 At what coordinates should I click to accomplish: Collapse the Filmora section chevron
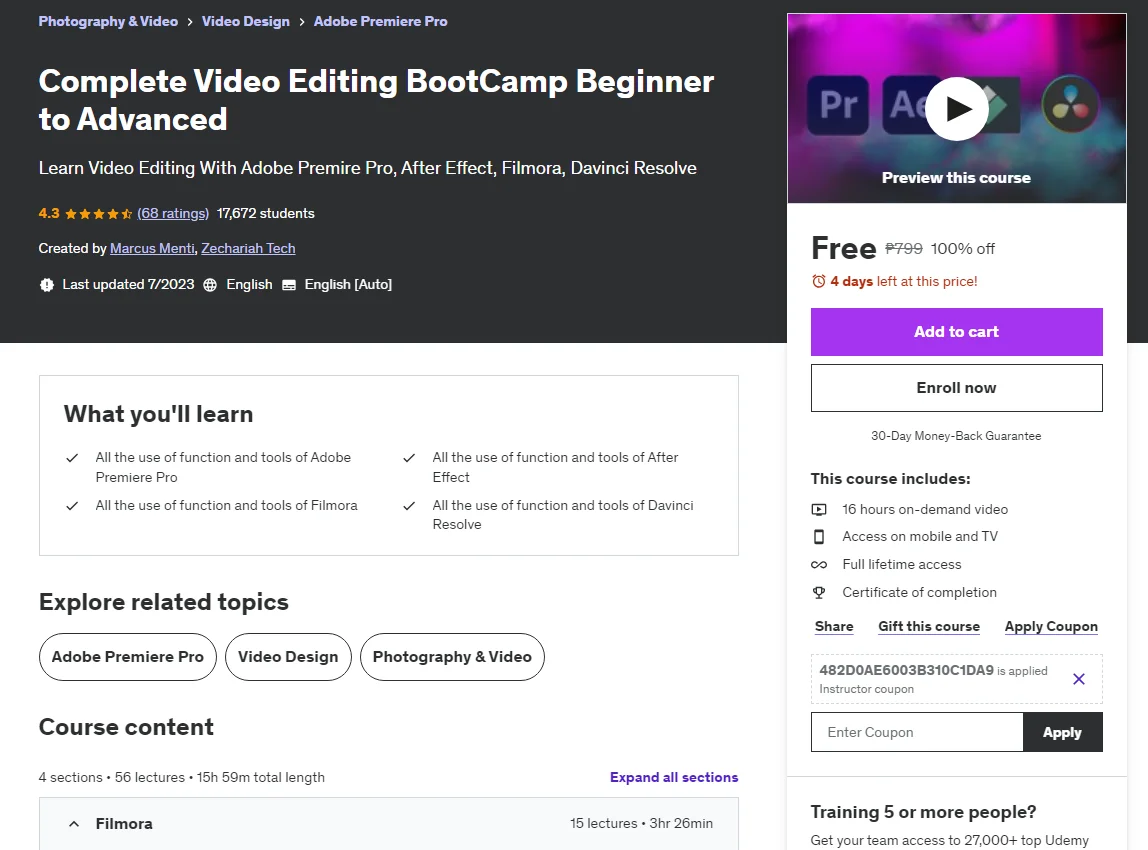[73, 824]
